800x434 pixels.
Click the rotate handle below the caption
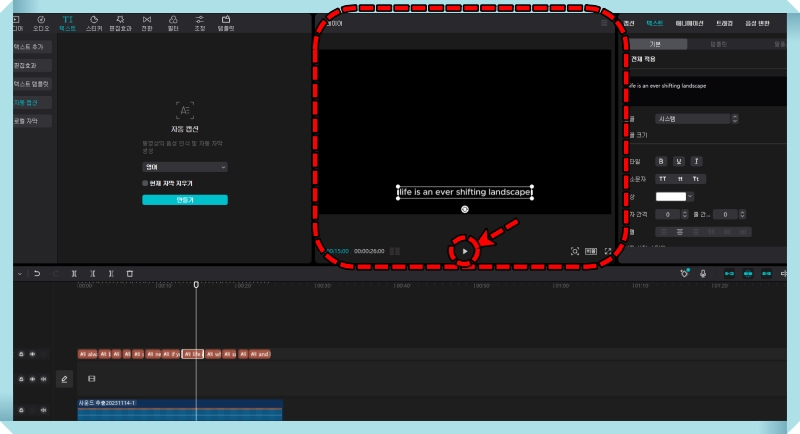tap(464, 209)
